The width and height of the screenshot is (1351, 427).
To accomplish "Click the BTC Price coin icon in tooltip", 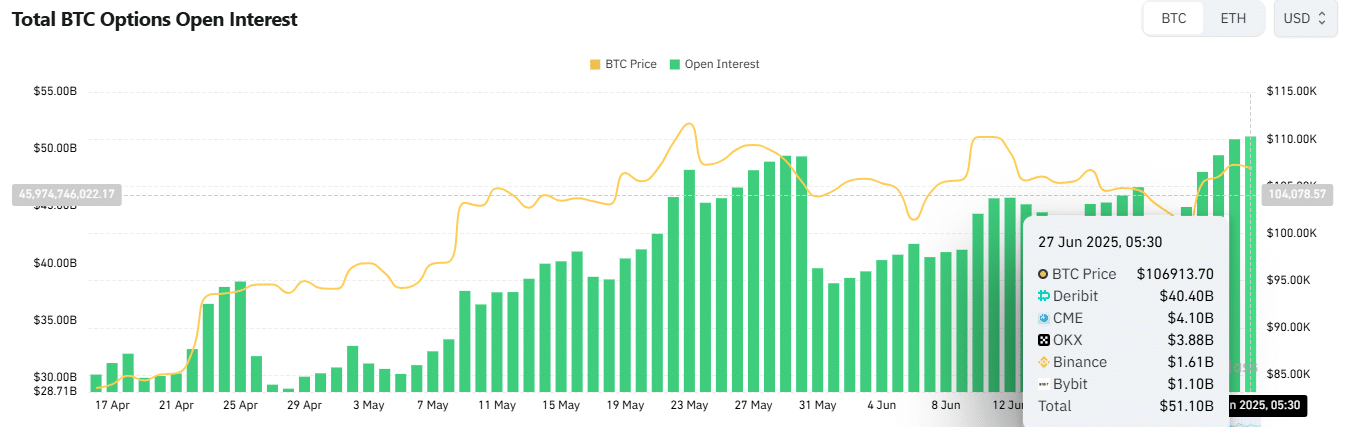I will [1044, 274].
